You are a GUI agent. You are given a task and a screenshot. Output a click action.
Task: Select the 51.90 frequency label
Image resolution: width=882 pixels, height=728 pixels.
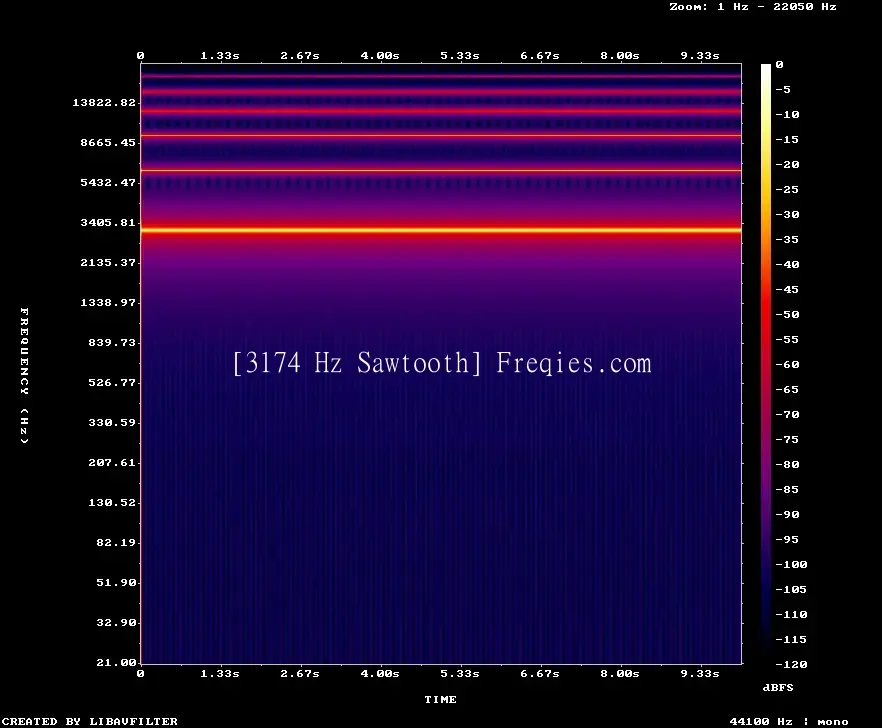coord(116,582)
